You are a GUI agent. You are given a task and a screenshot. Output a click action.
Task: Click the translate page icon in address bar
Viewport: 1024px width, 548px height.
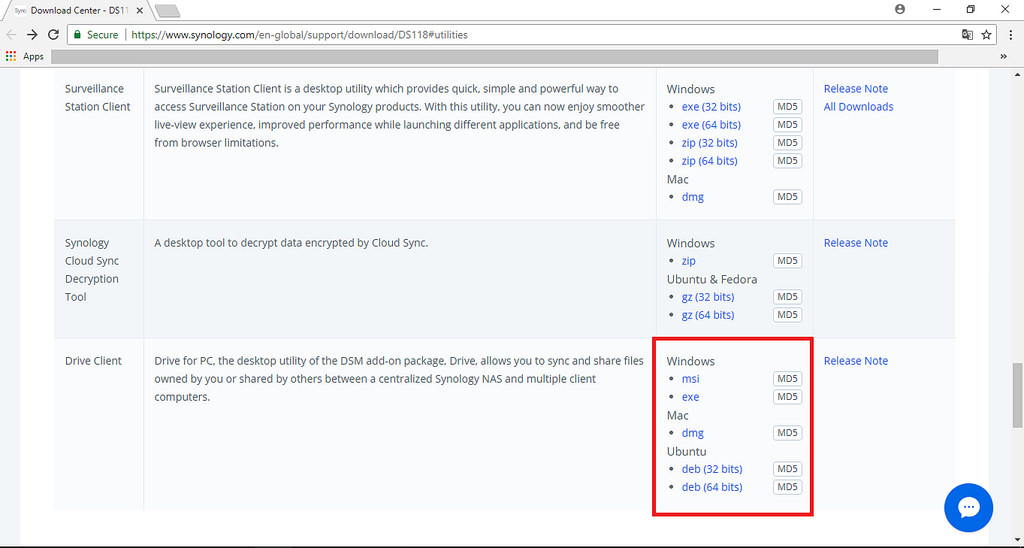pos(967,35)
